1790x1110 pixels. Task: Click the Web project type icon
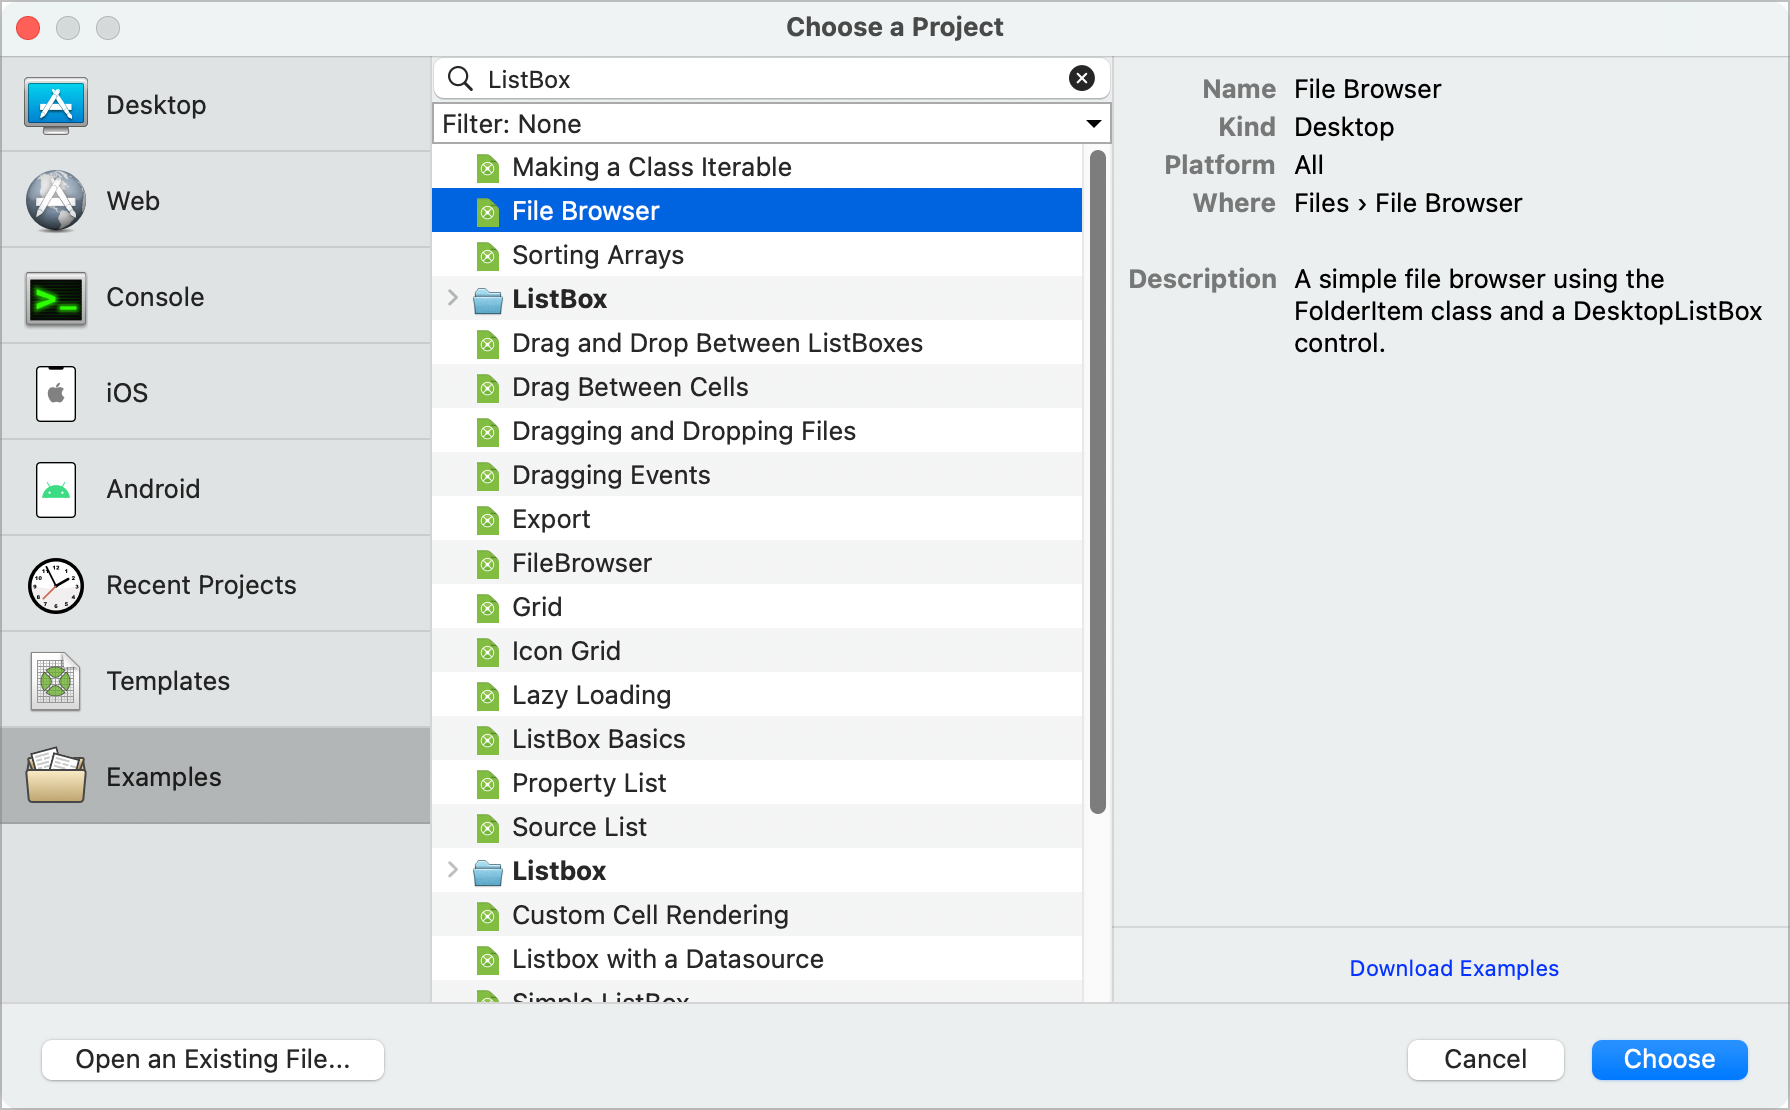(56, 200)
